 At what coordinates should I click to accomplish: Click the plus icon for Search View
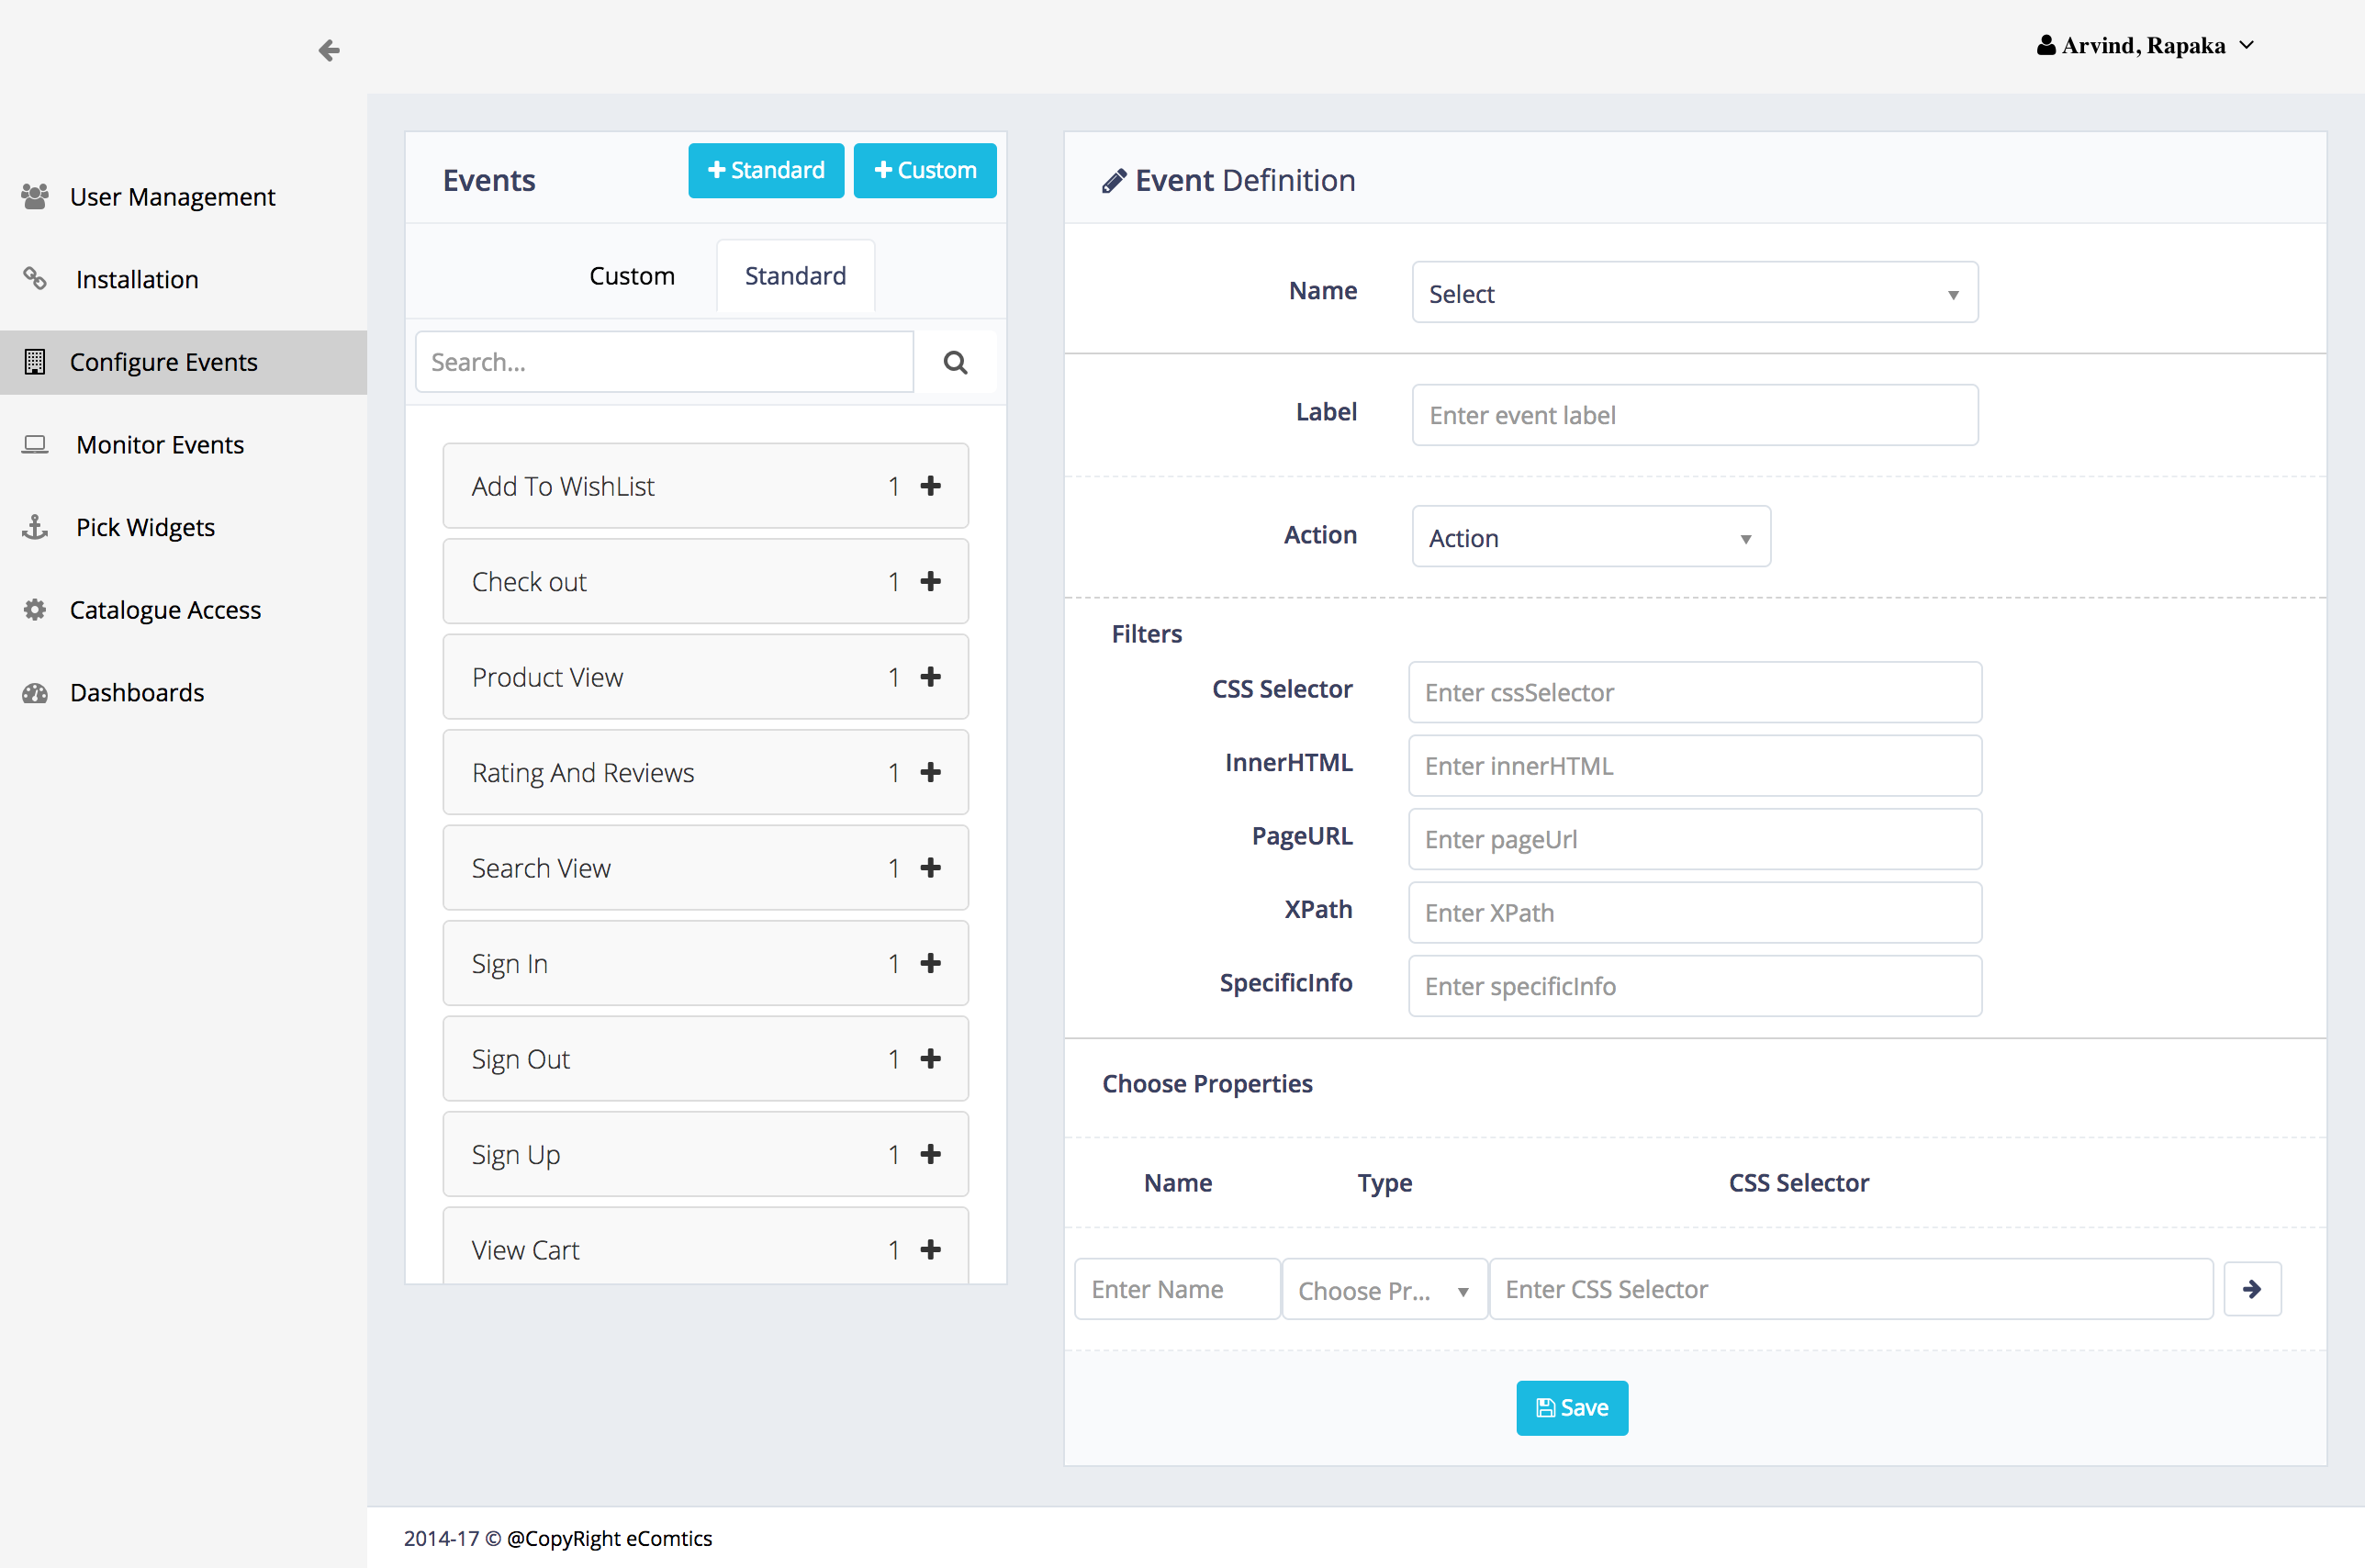[x=931, y=868]
